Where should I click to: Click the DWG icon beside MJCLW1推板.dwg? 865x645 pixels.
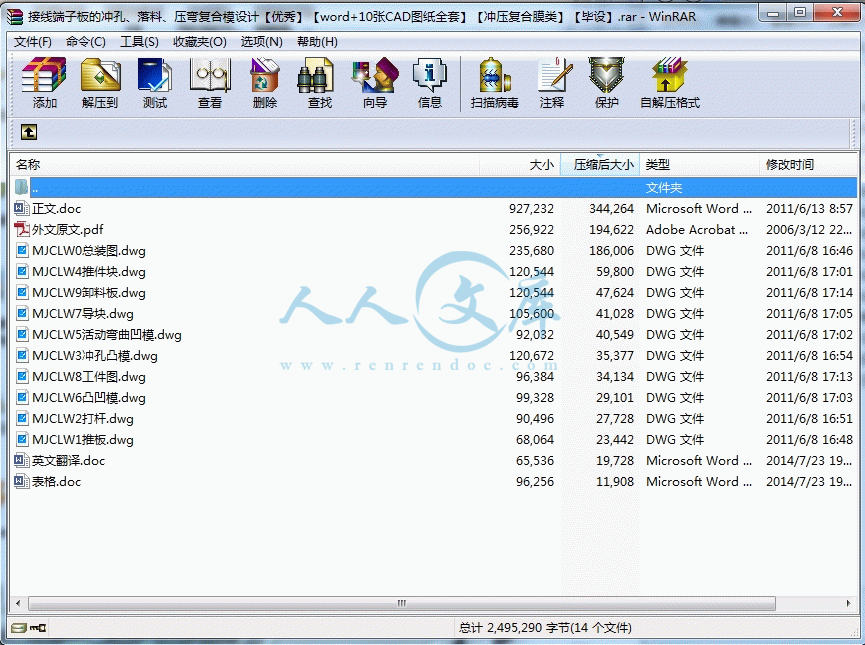click(22, 440)
